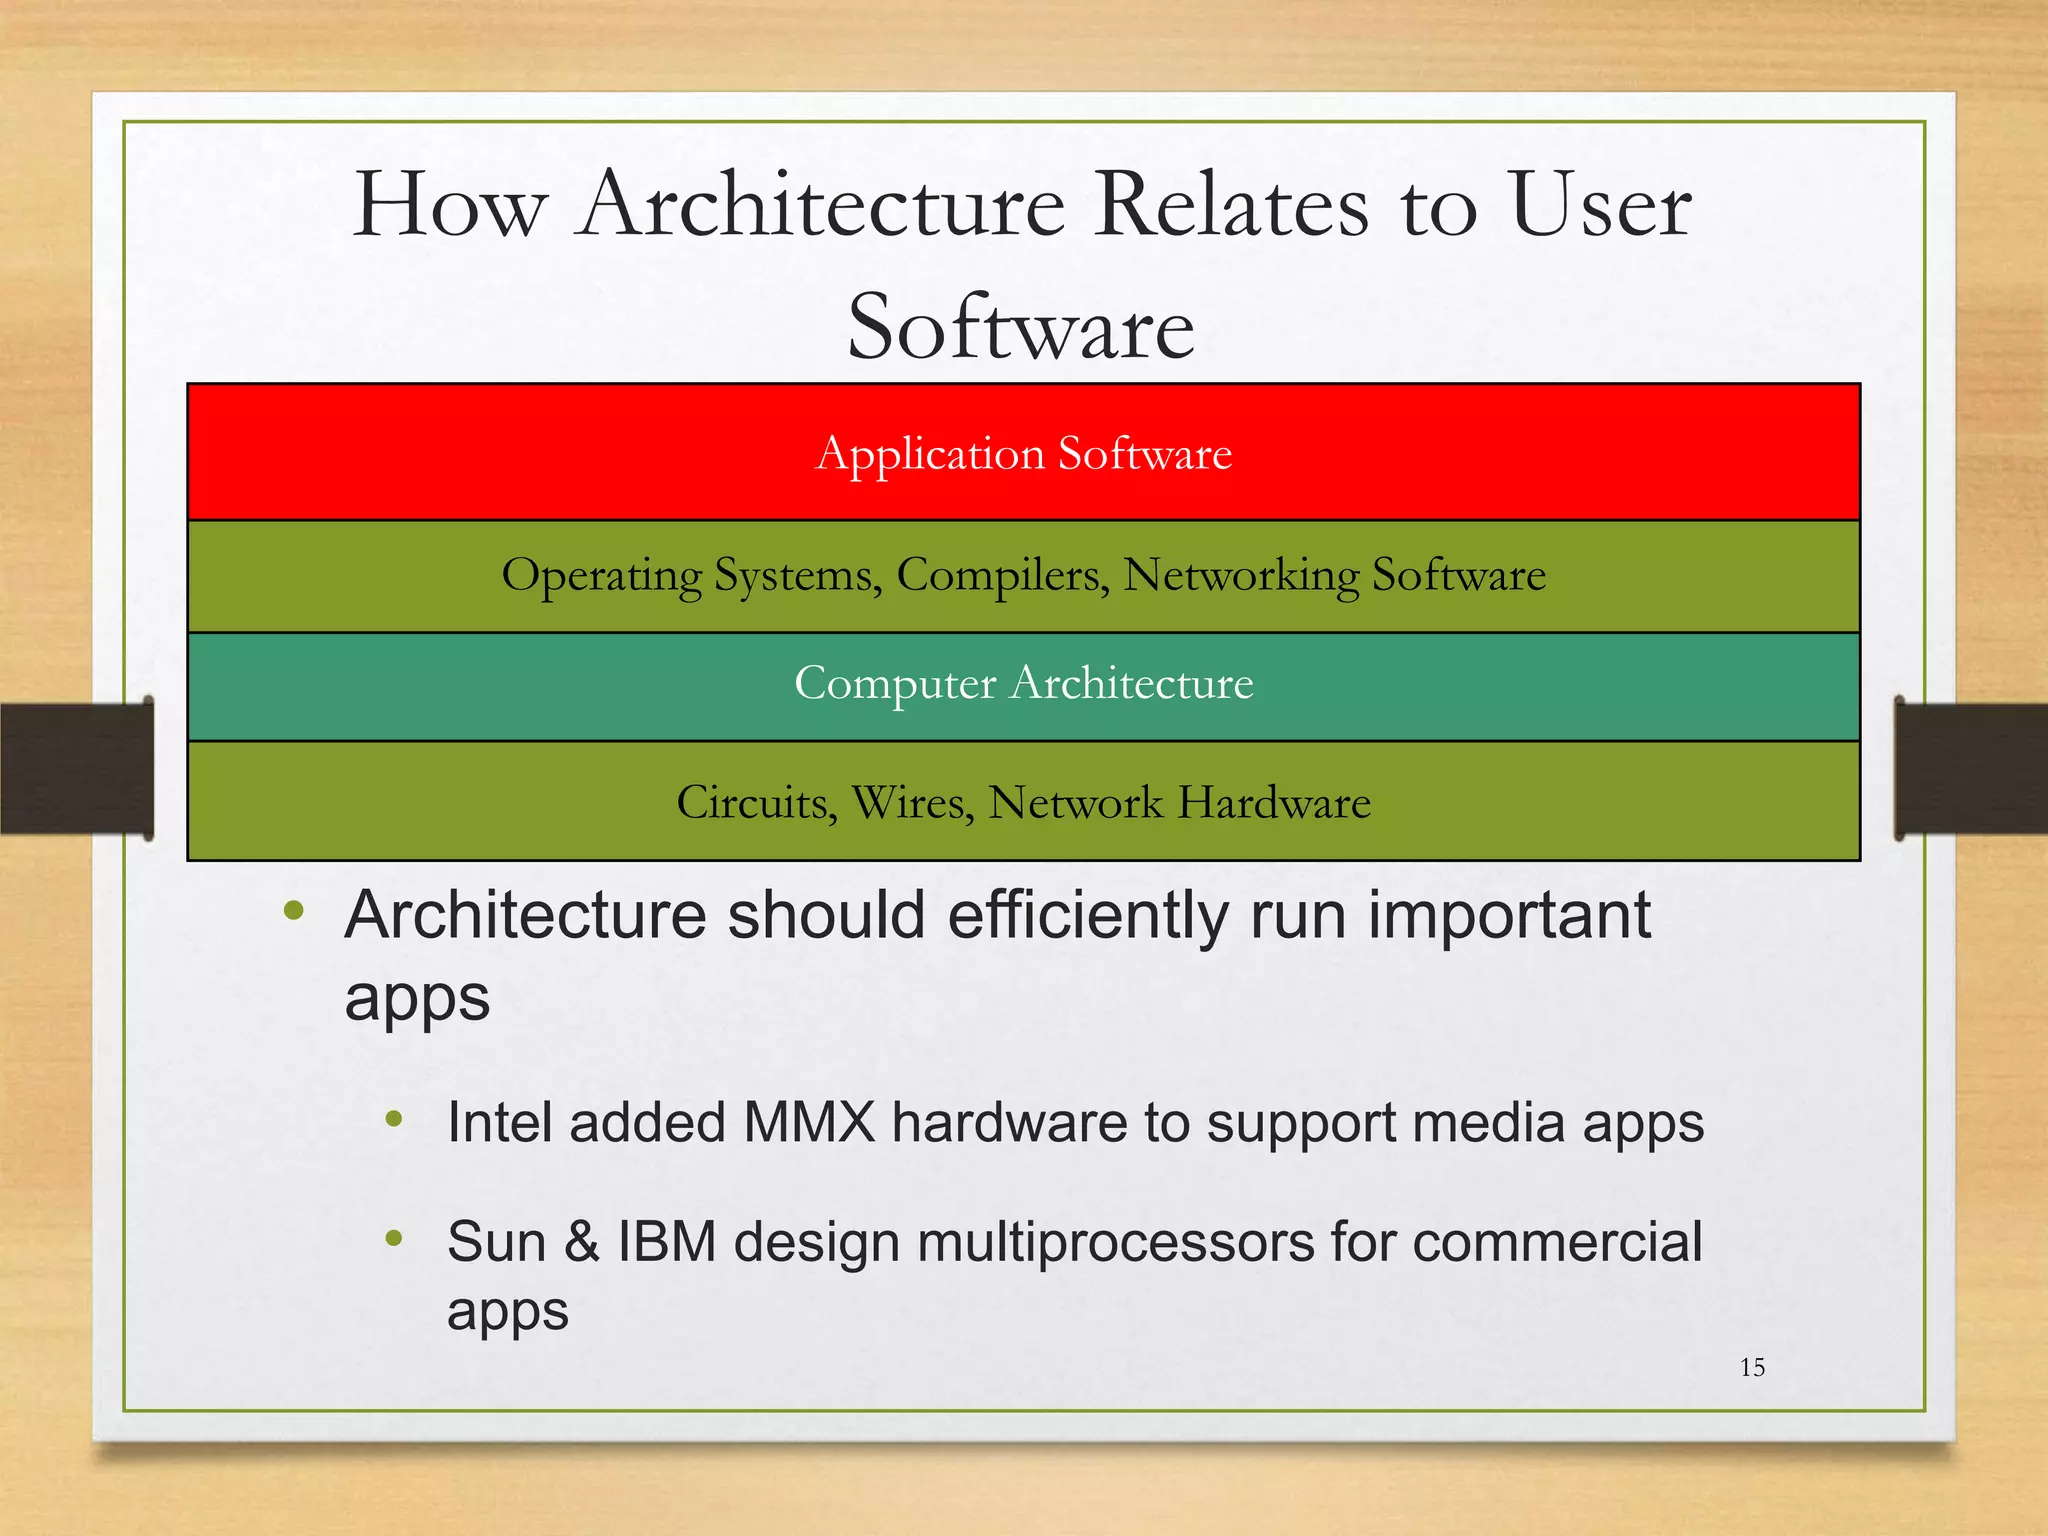Click the slide number 15
Image resolution: width=2048 pixels, height=1536 pixels.
[1752, 1367]
